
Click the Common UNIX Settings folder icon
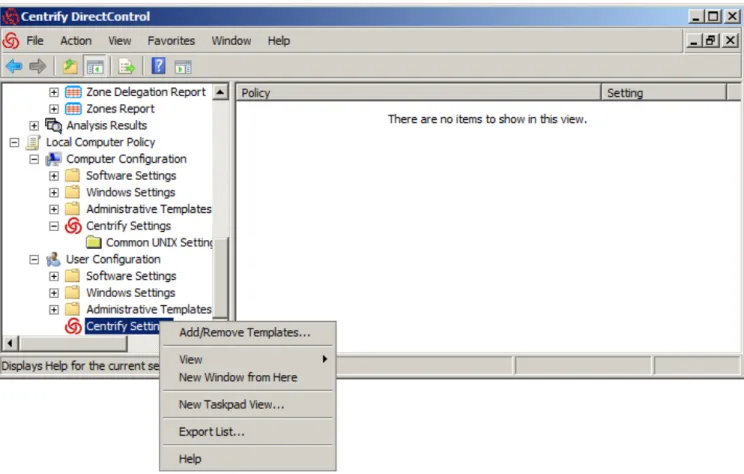pyautogui.click(x=93, y=242)
